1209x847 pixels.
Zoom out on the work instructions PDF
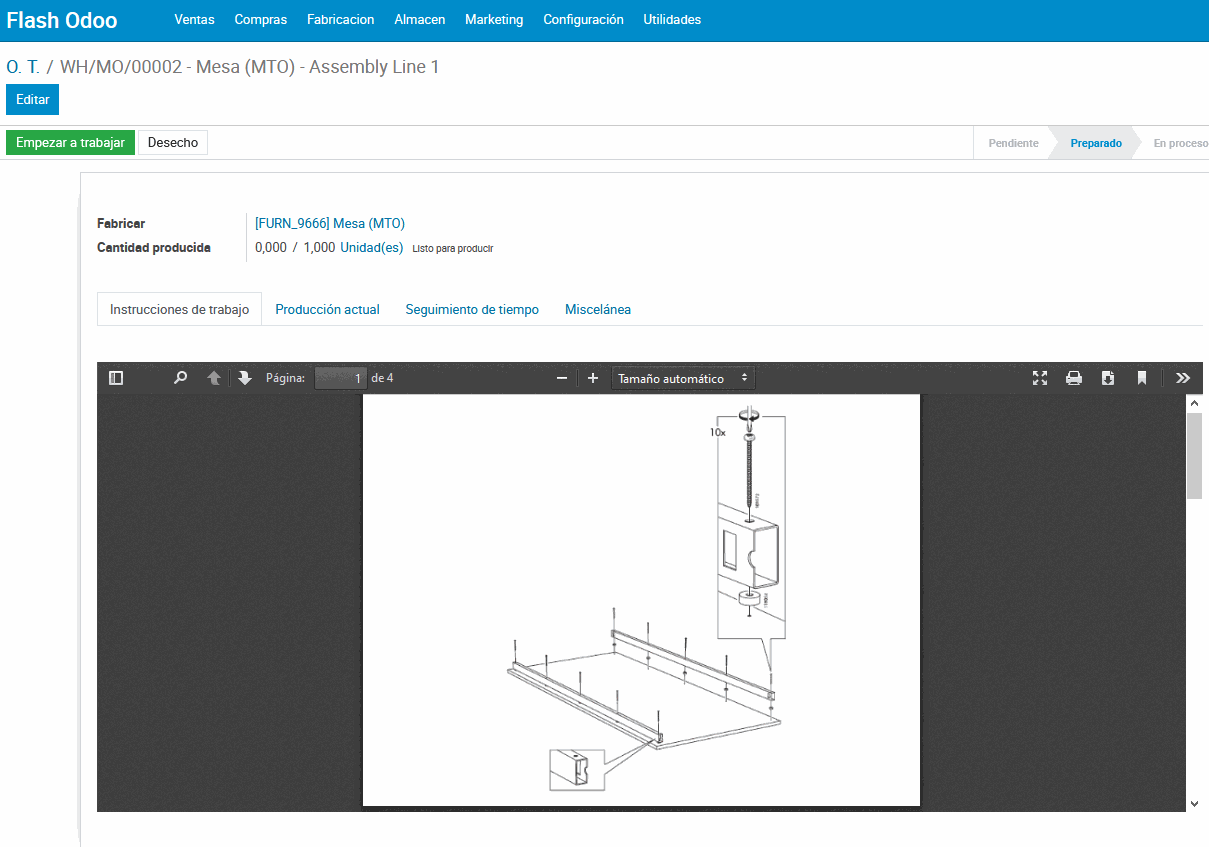[x=561, y=378]
